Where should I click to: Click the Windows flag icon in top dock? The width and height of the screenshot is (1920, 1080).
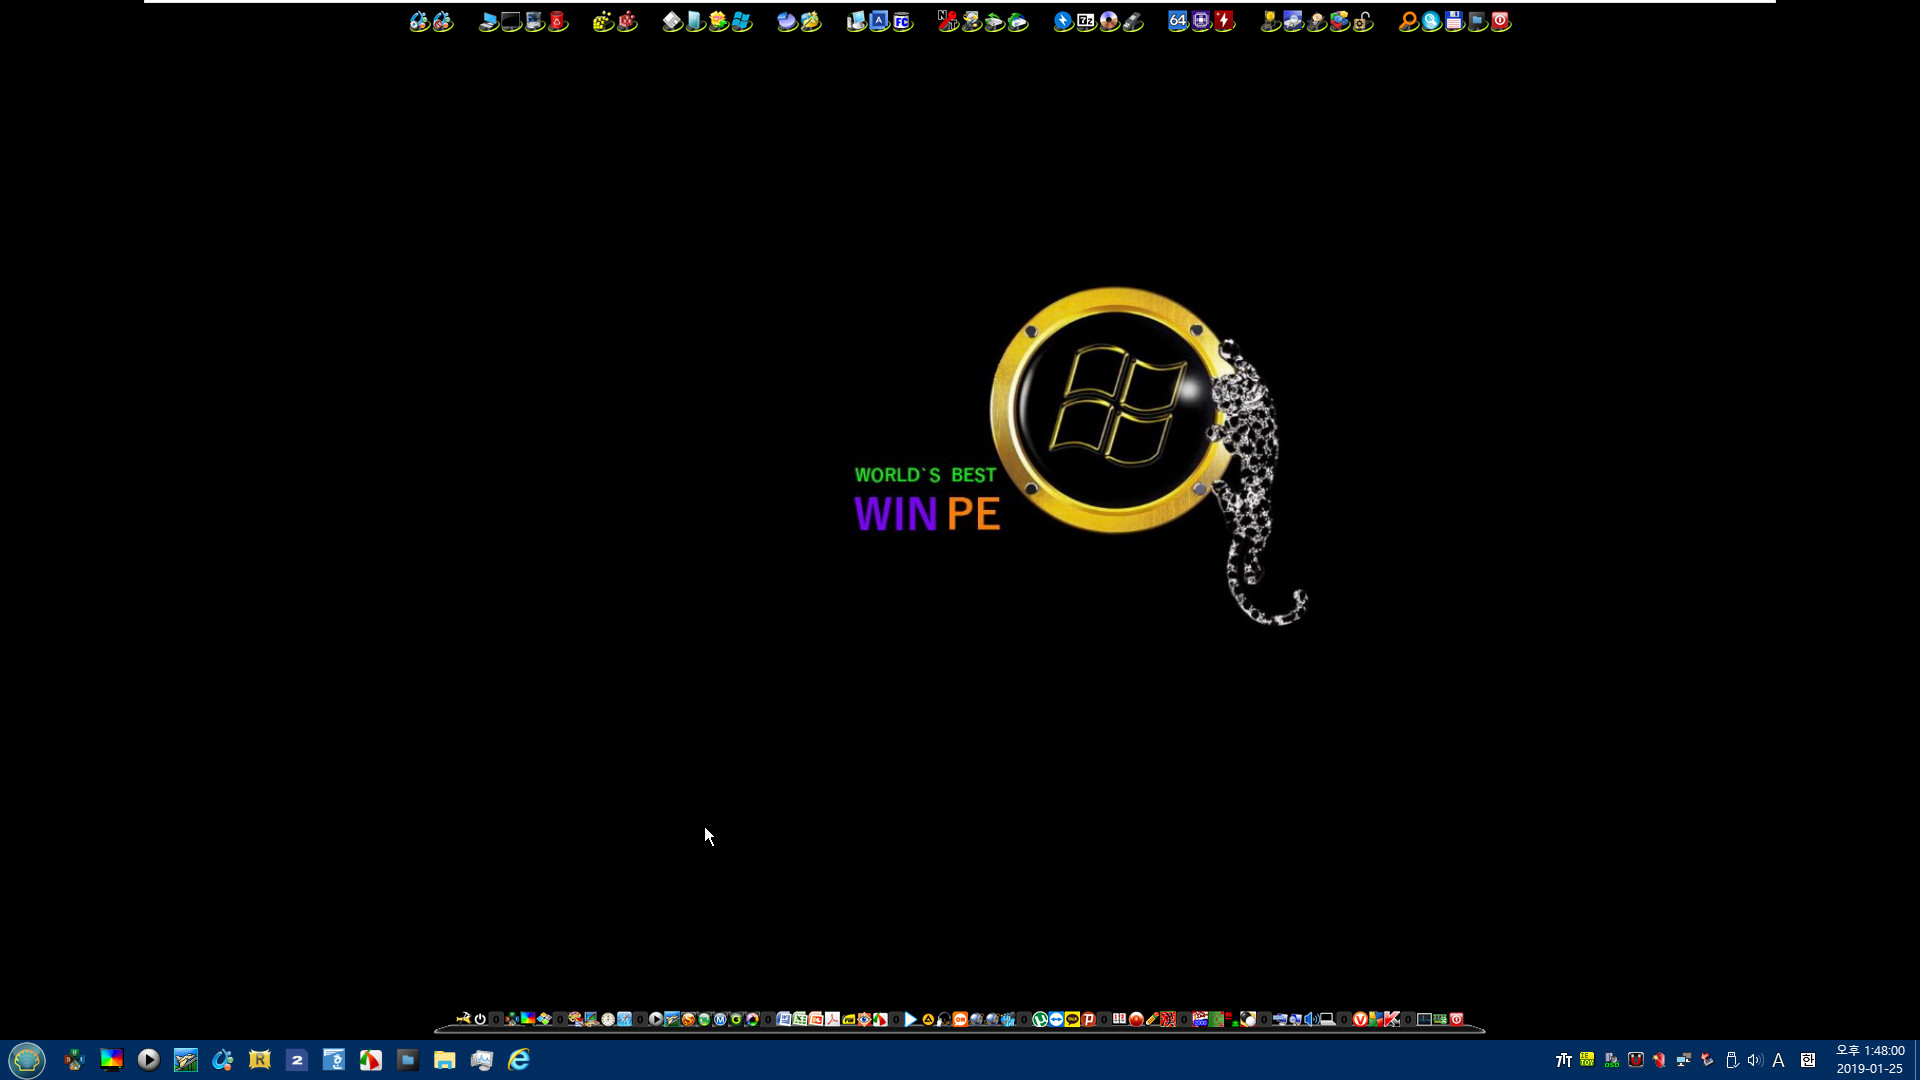741,21
